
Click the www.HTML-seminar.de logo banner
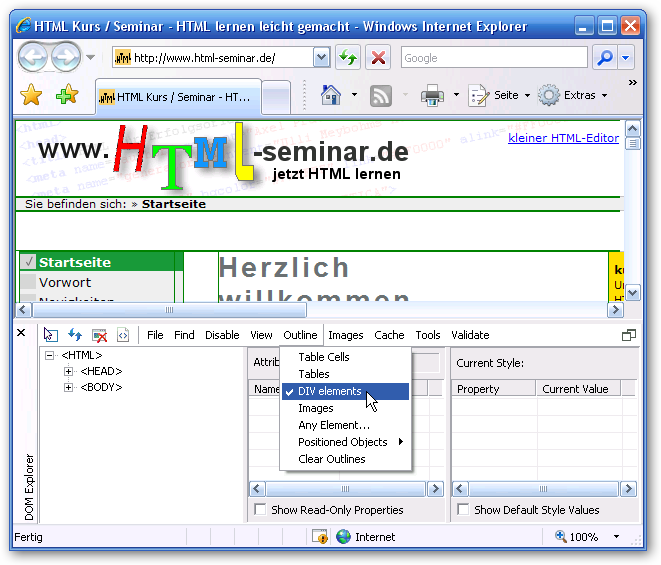(x=223, y=157)
